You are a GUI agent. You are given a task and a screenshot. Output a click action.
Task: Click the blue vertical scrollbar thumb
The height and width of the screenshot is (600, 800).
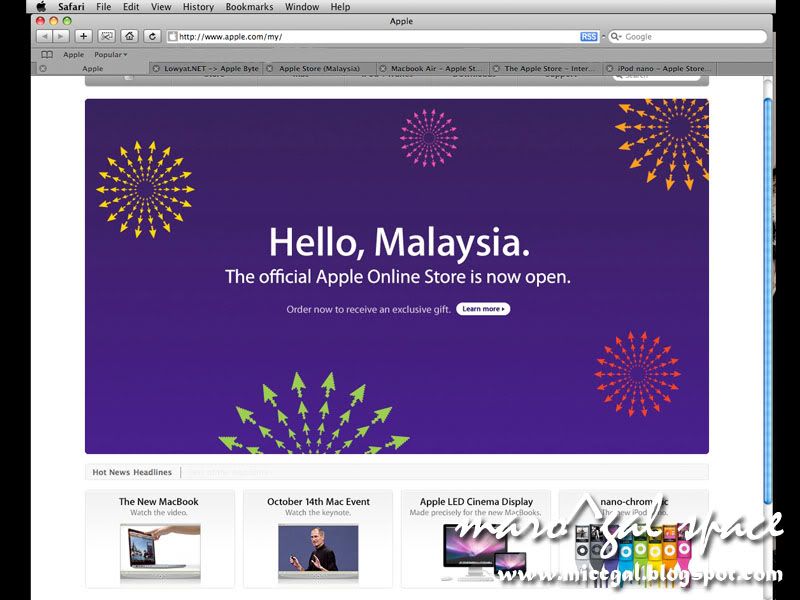pos(768,301)
